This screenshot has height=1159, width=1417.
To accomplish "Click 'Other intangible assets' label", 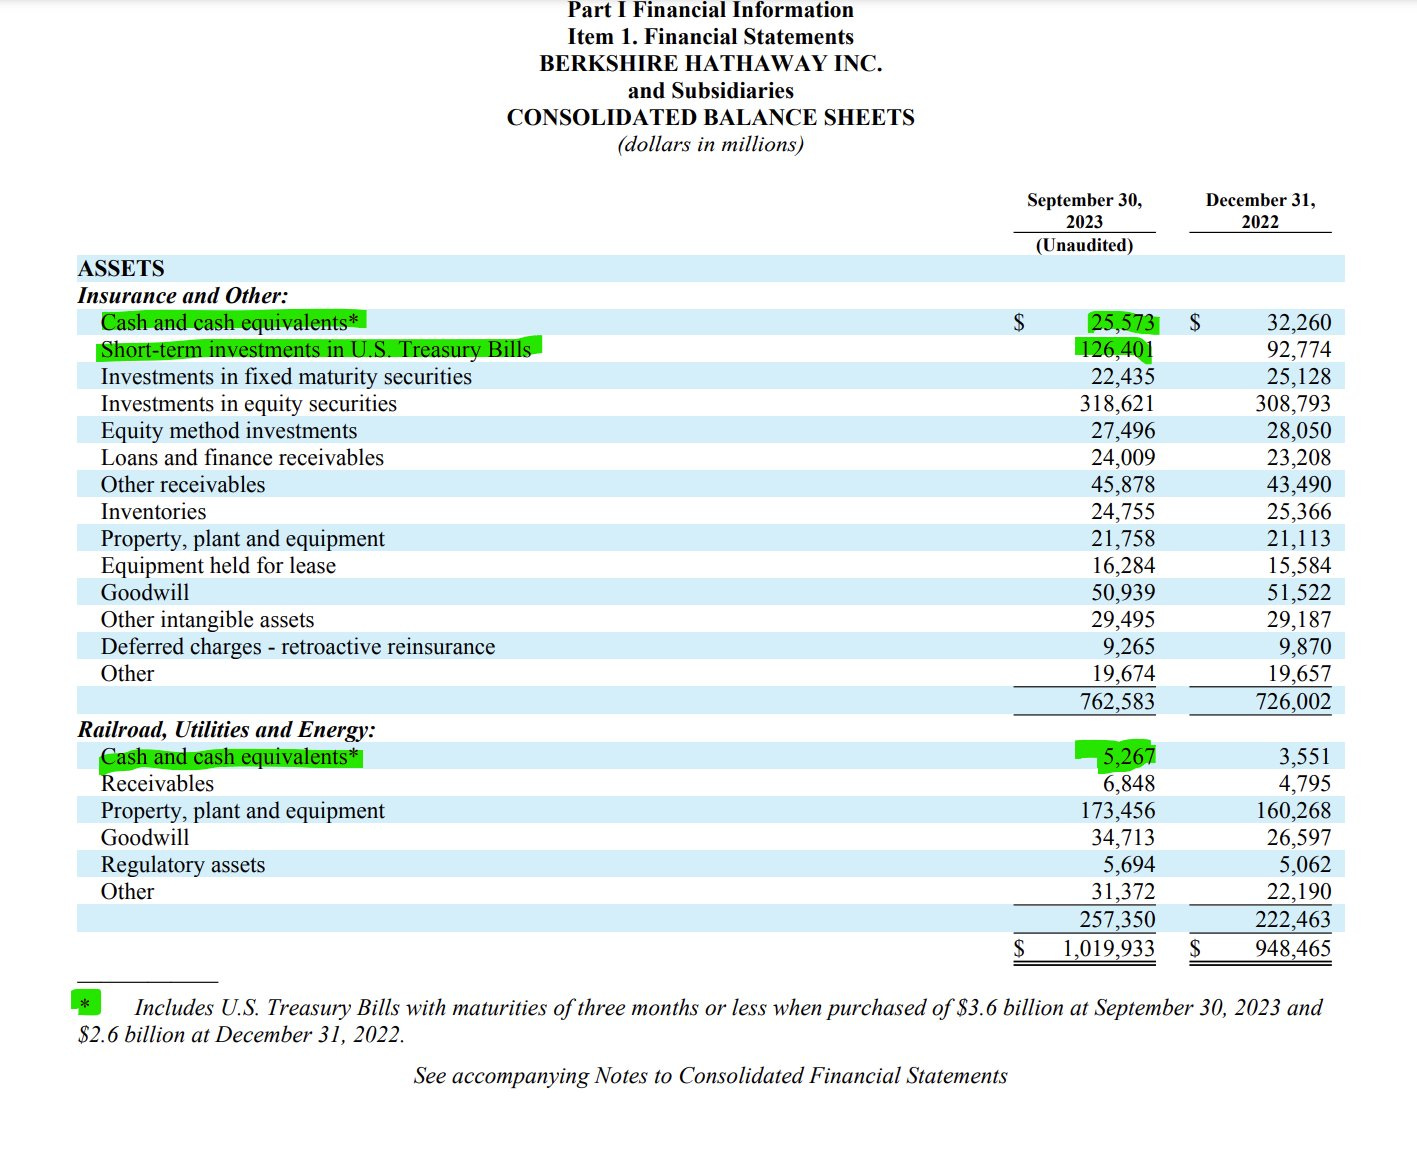I will click(207, 619).
